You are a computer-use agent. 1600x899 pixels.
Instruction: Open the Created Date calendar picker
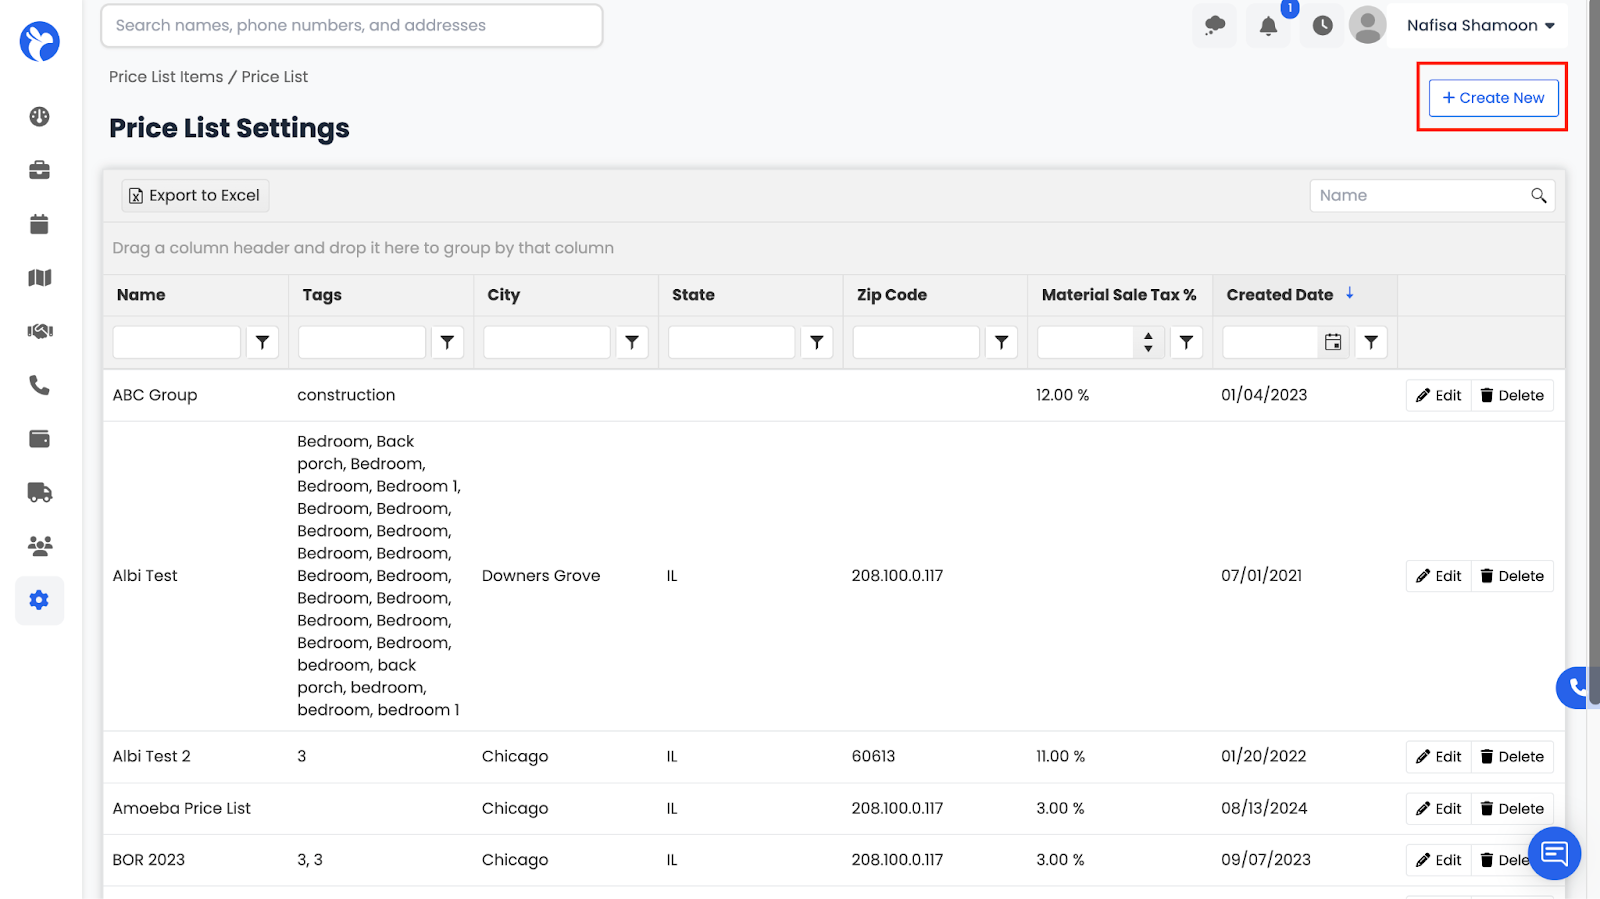pos(1333,342)
